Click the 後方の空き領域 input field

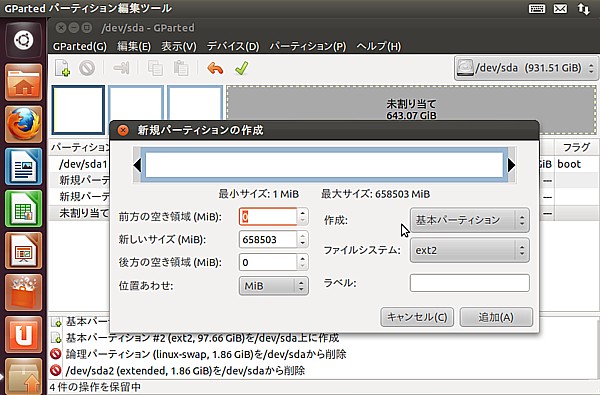pyautogui.click(x=268, y=262)
